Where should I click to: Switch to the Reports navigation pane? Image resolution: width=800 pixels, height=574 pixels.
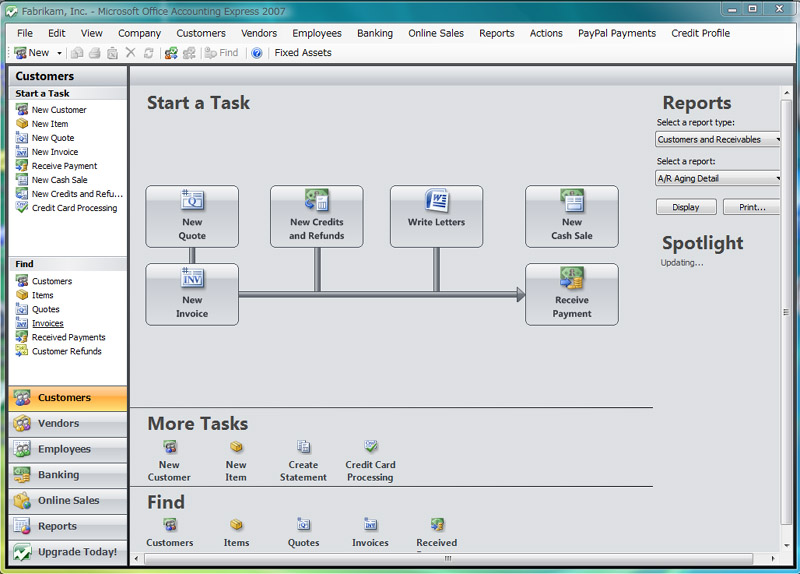click(68, 527)
